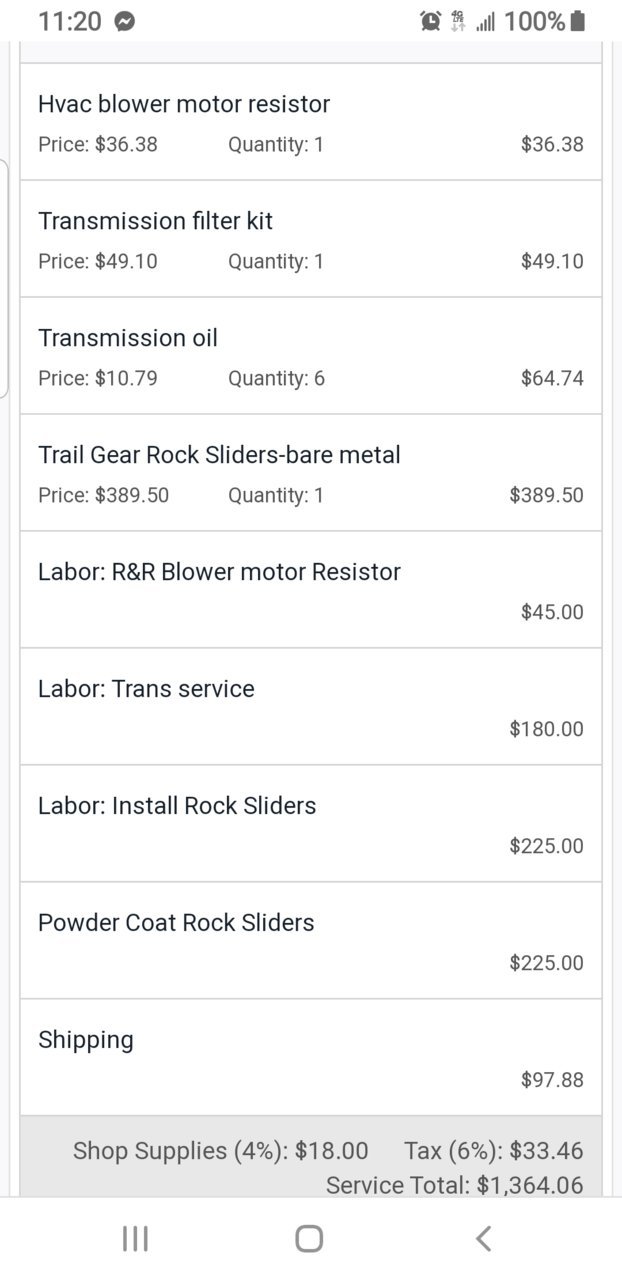Image resolution: width=622 pixels, height=1279 pixels.
Task: Open Trail Gear Rock Sliders-bare metal row
Action: pos(311,473)
